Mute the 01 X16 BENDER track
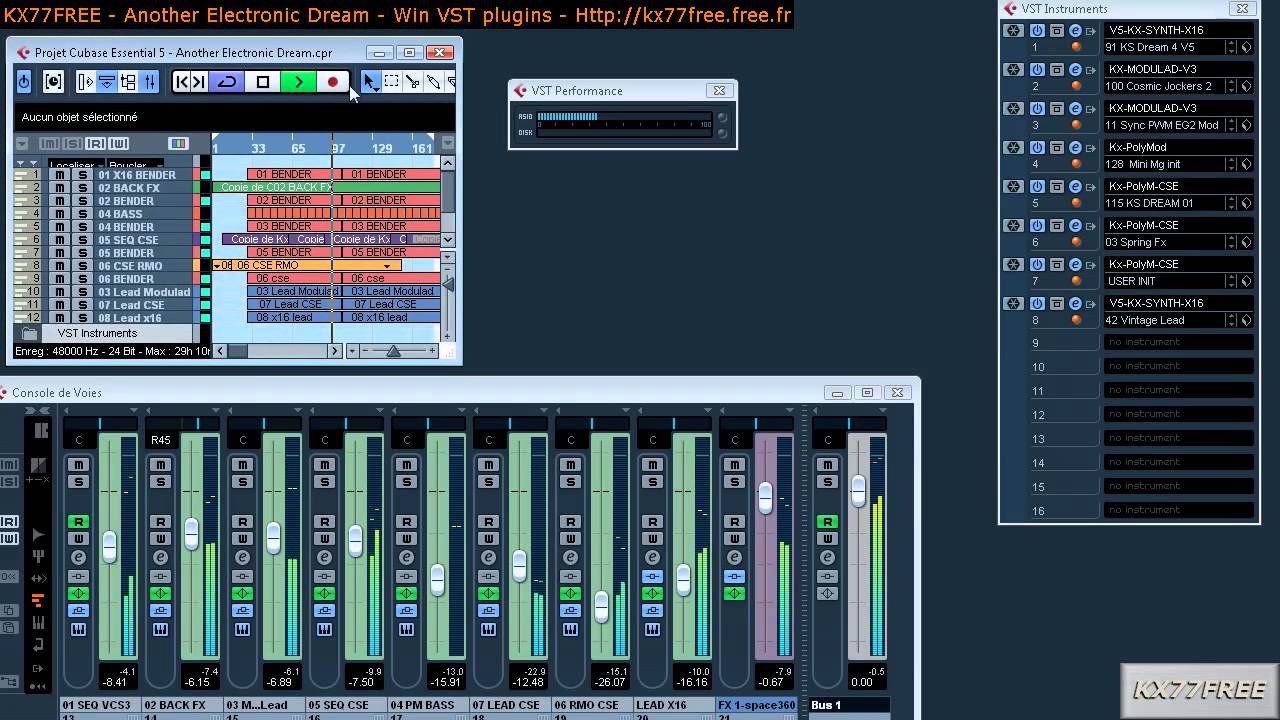1280x720 pixels. coord(60,175)
